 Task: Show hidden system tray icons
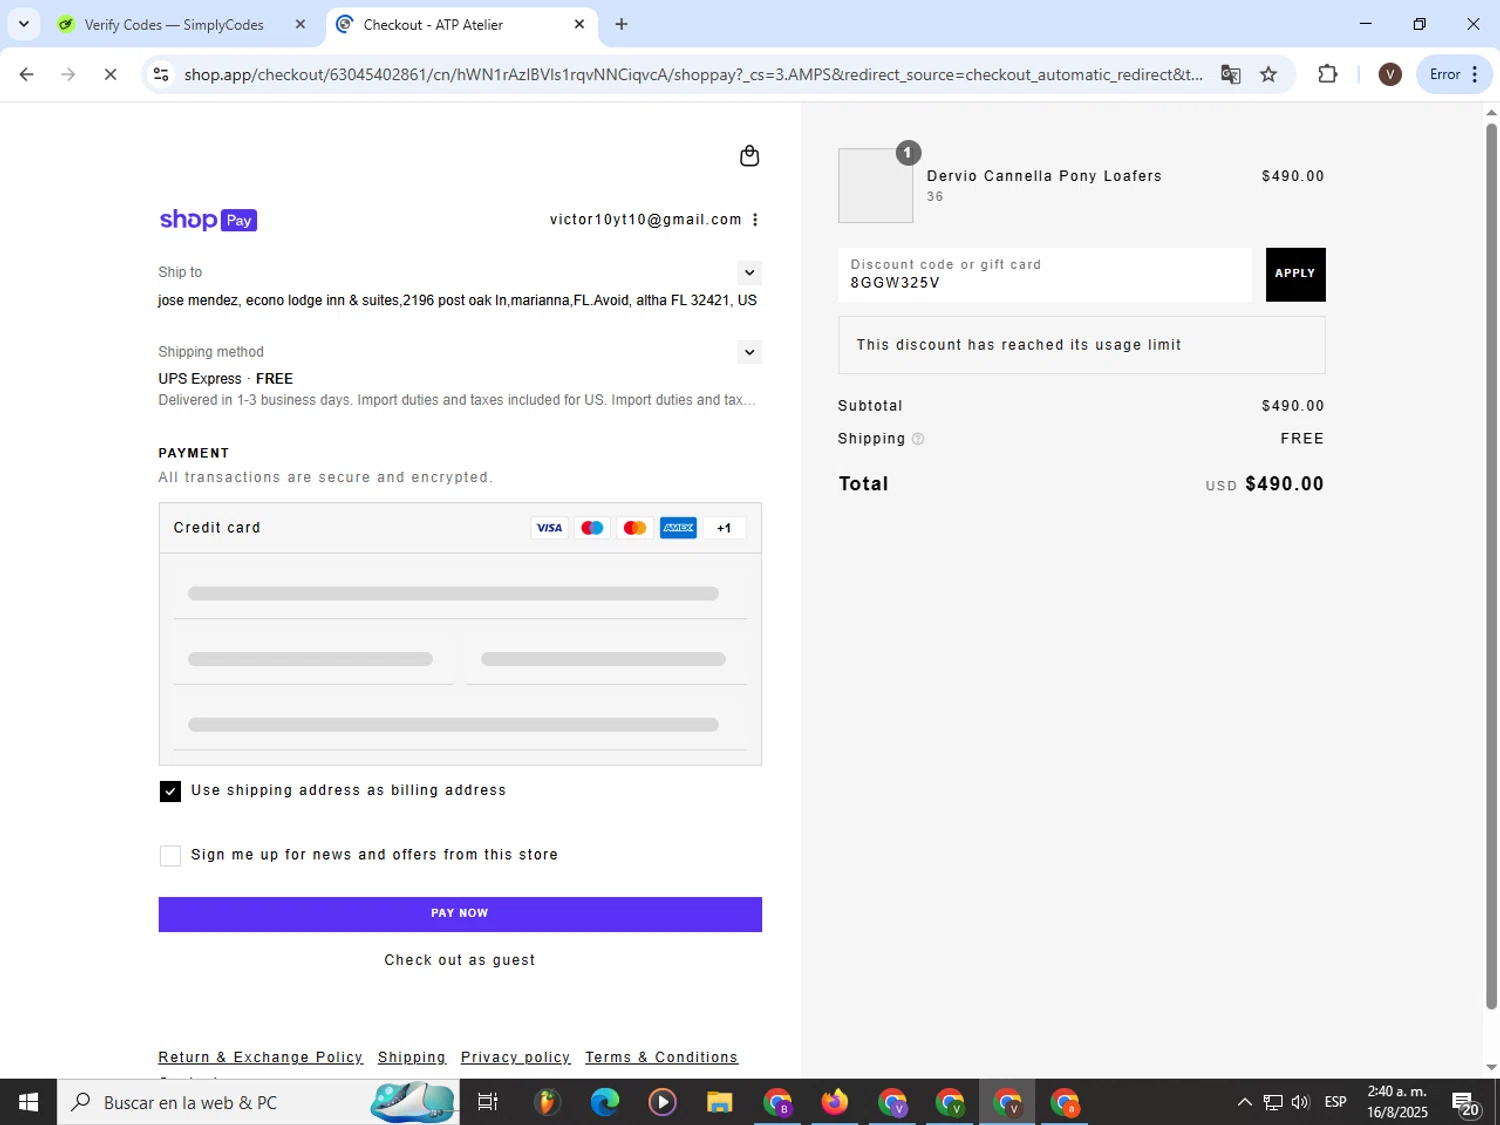pos(1245,1102)
